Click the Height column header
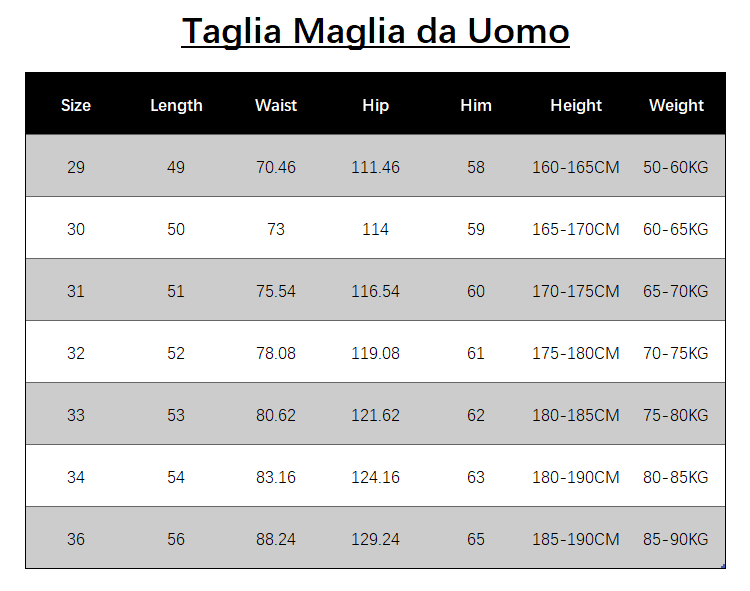The height and width of the screenshot is (591, 750). pyautogui.click(x=576, y=105)
